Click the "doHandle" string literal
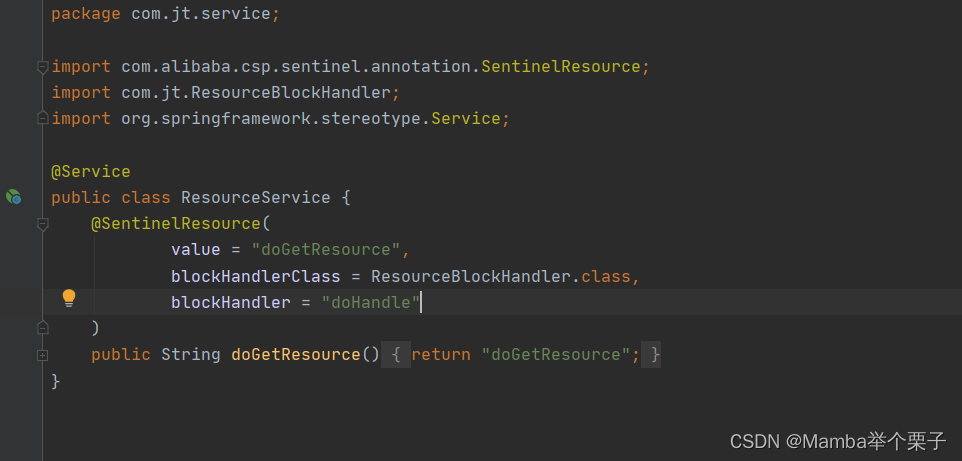This screenshot has width=962, height=461. 371,303
